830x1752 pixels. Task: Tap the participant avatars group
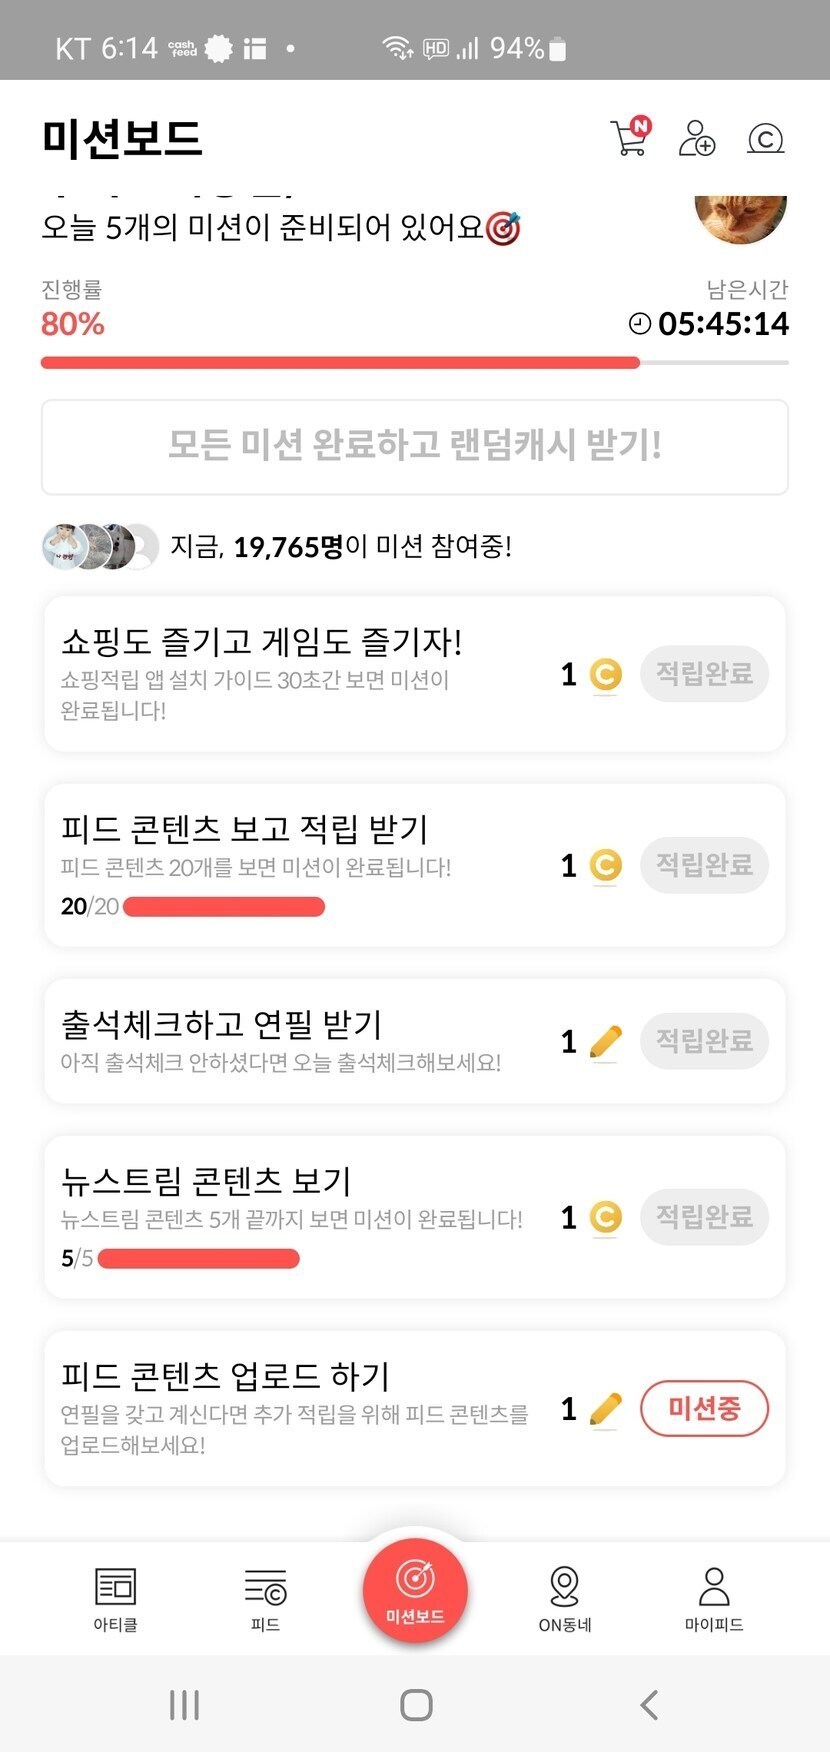pos(100,546)
